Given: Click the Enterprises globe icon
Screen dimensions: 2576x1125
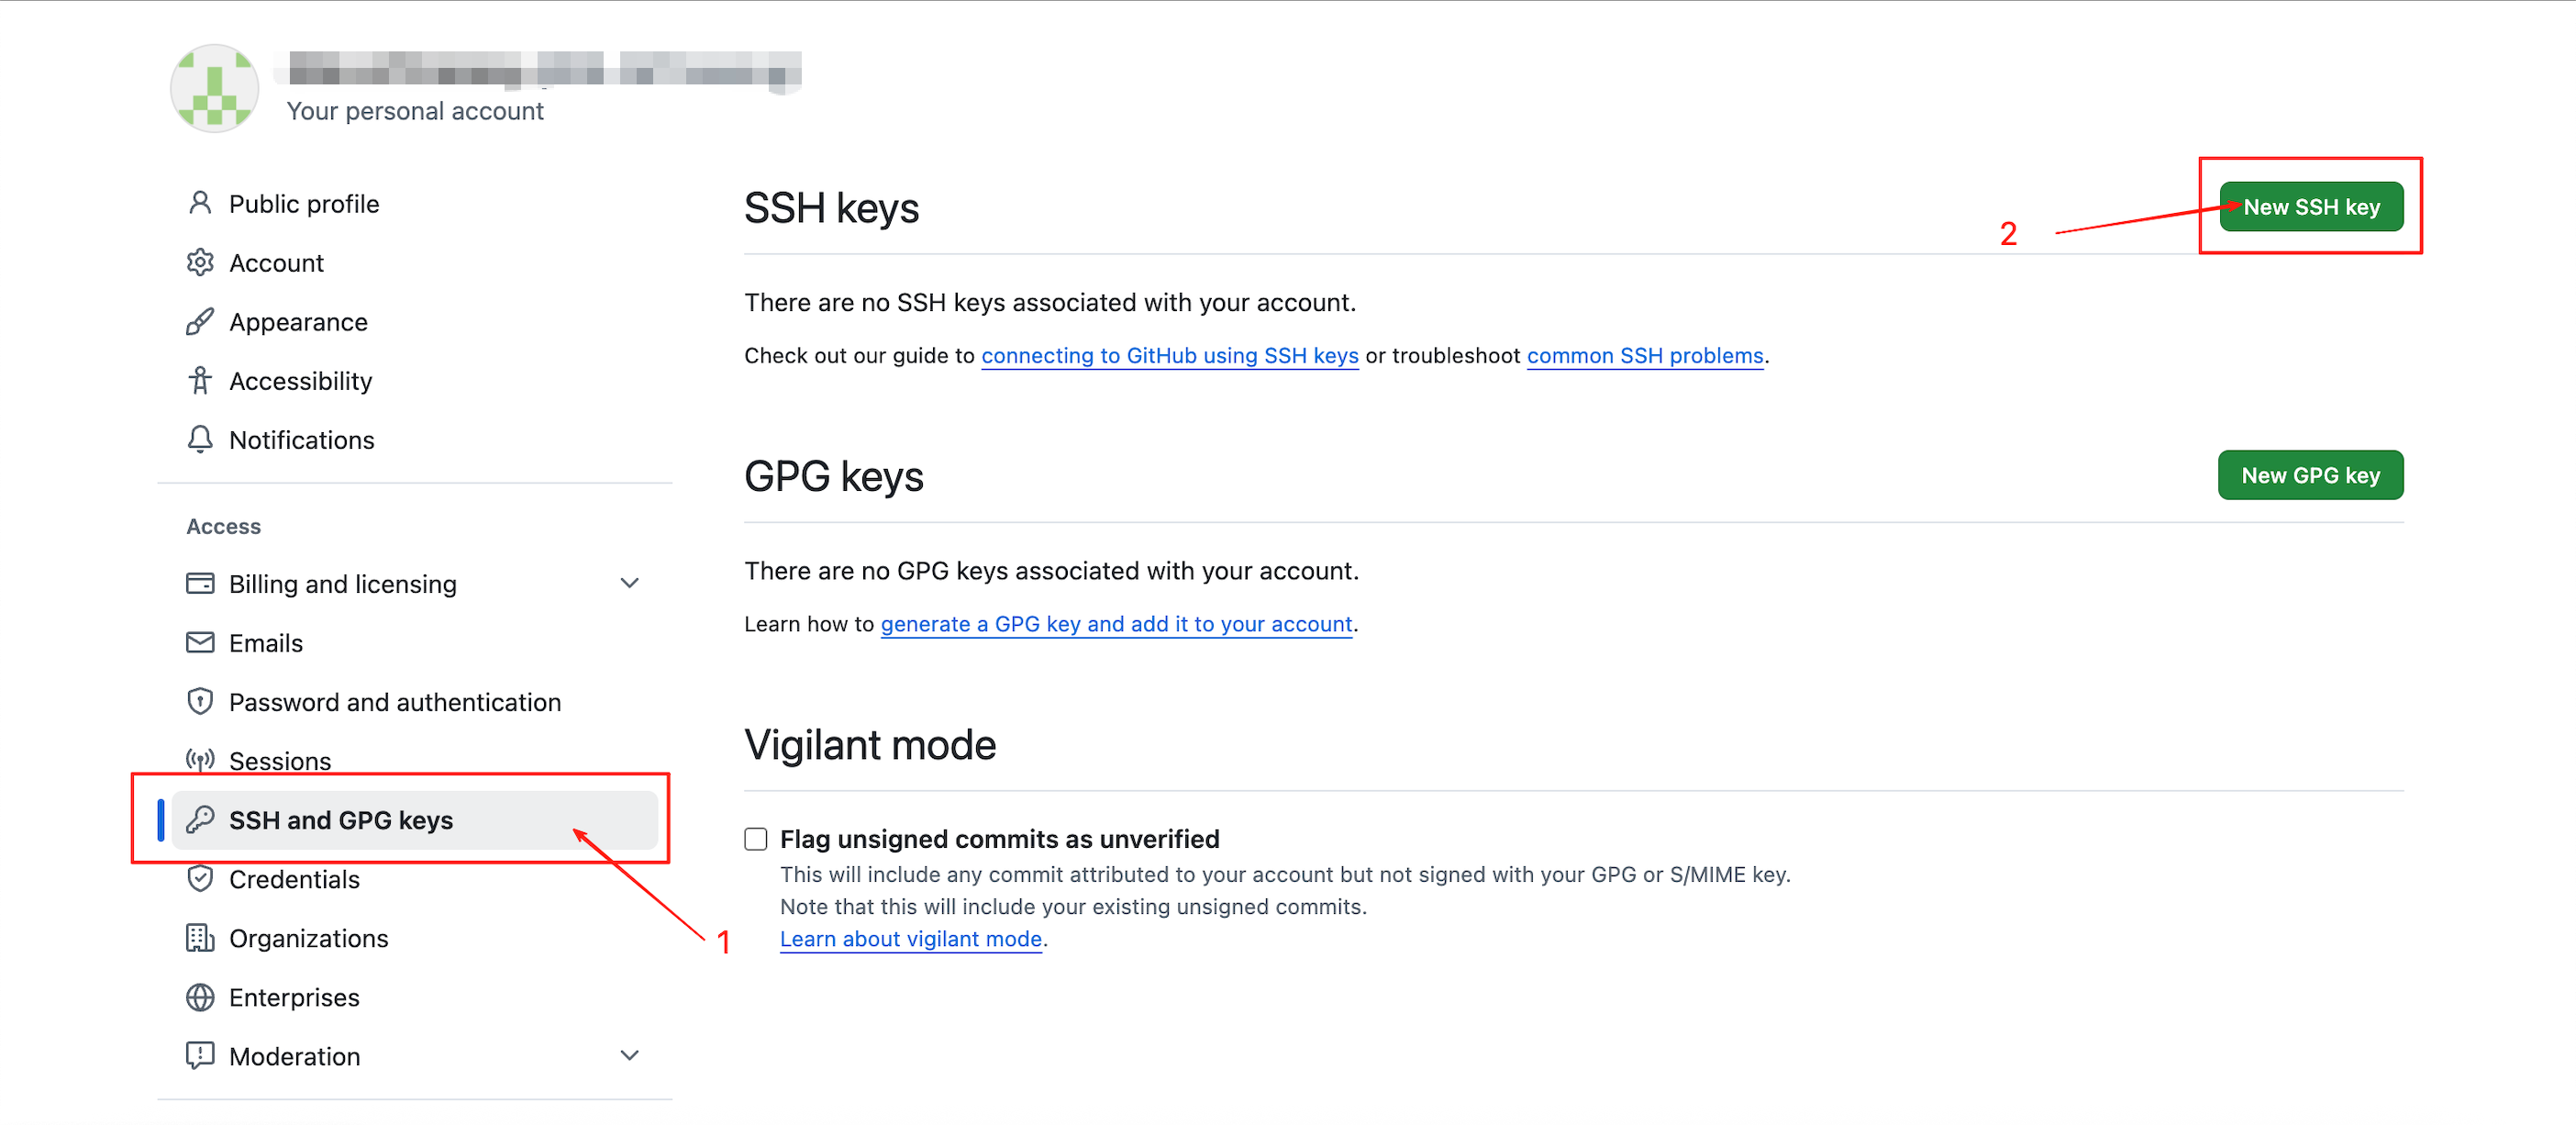Looking at the screenshot, I should [x=200, y=996].
